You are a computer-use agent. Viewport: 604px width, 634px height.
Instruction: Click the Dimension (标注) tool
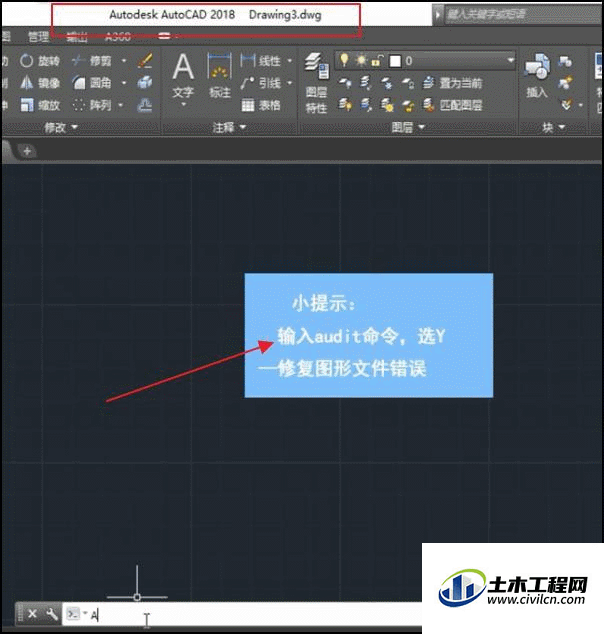(x=220, y=76)
